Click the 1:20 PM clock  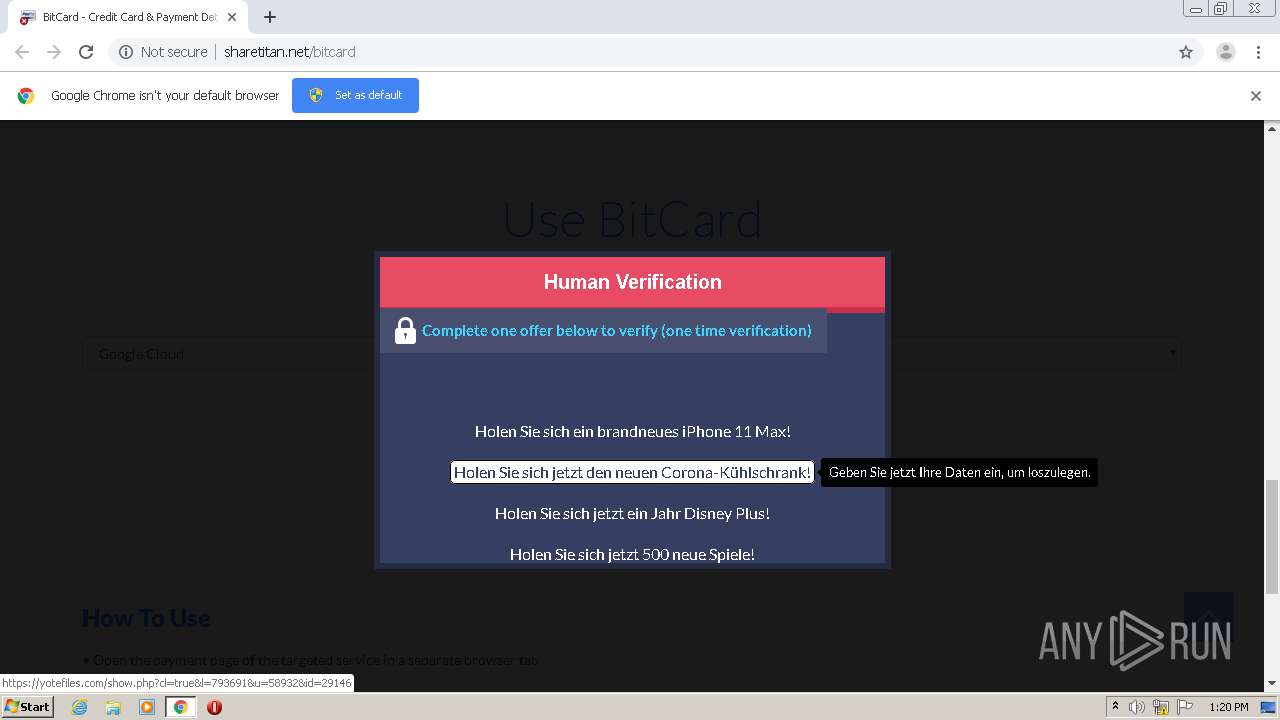click(1229, 707)
